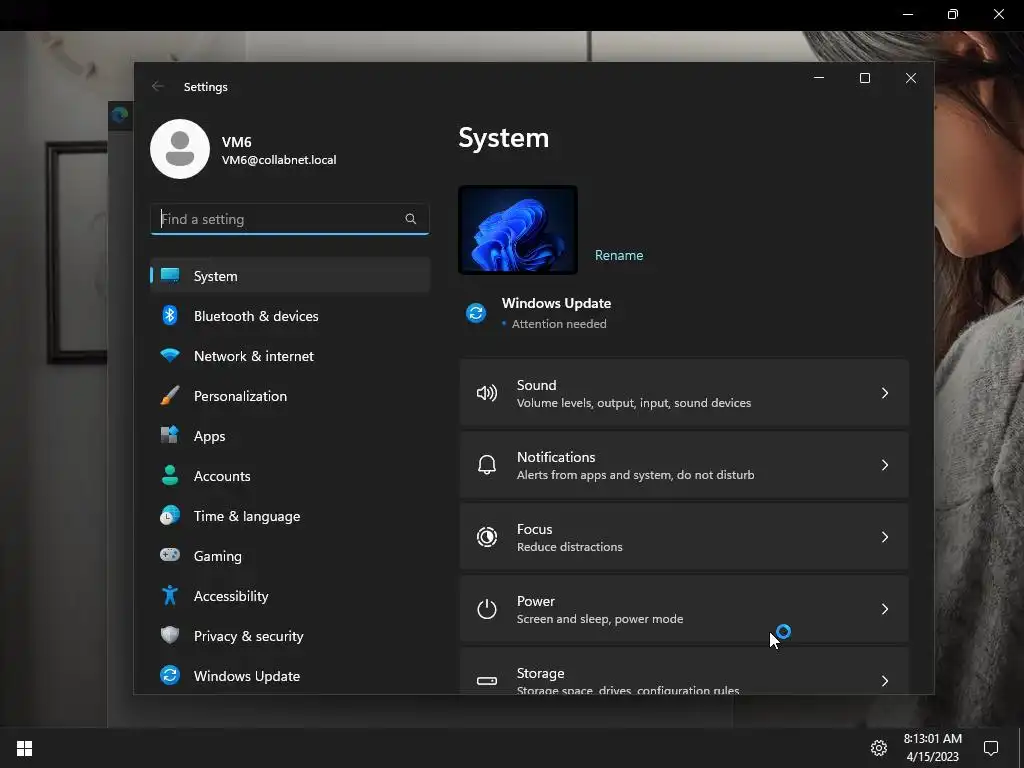The image size is (1024, 768).
Task: Go back with the Settings arrow
Action: click(x=157, y=86)
